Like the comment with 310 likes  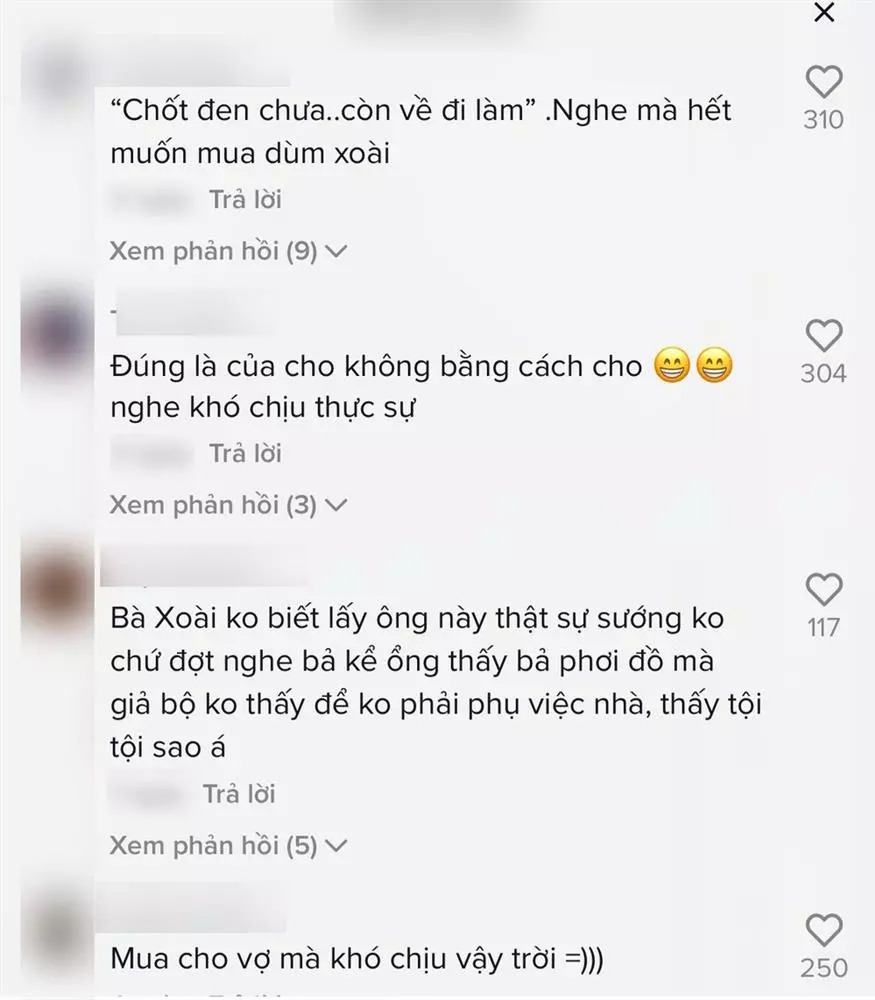[x=824, y=82]
